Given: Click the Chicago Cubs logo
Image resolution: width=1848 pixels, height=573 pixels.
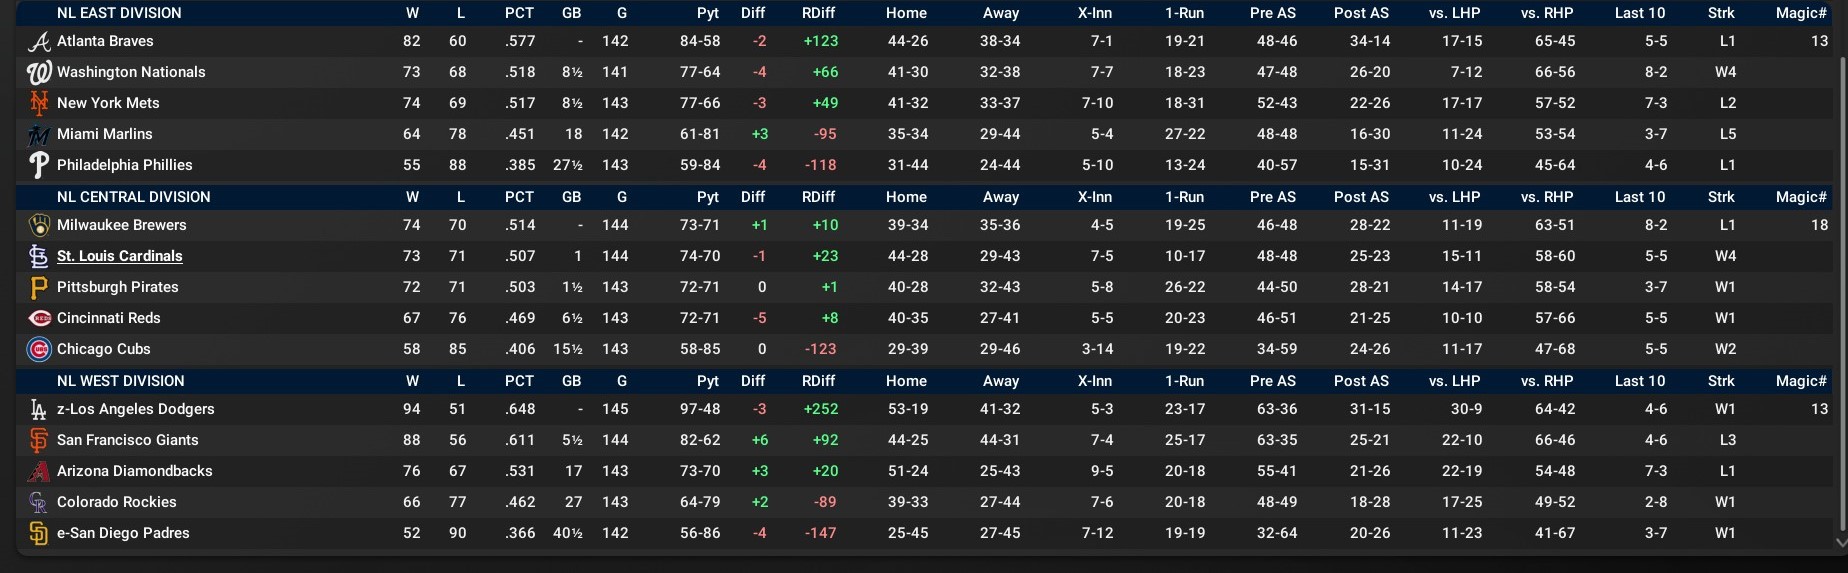Looking at the screenshot, I should point(39,350).
